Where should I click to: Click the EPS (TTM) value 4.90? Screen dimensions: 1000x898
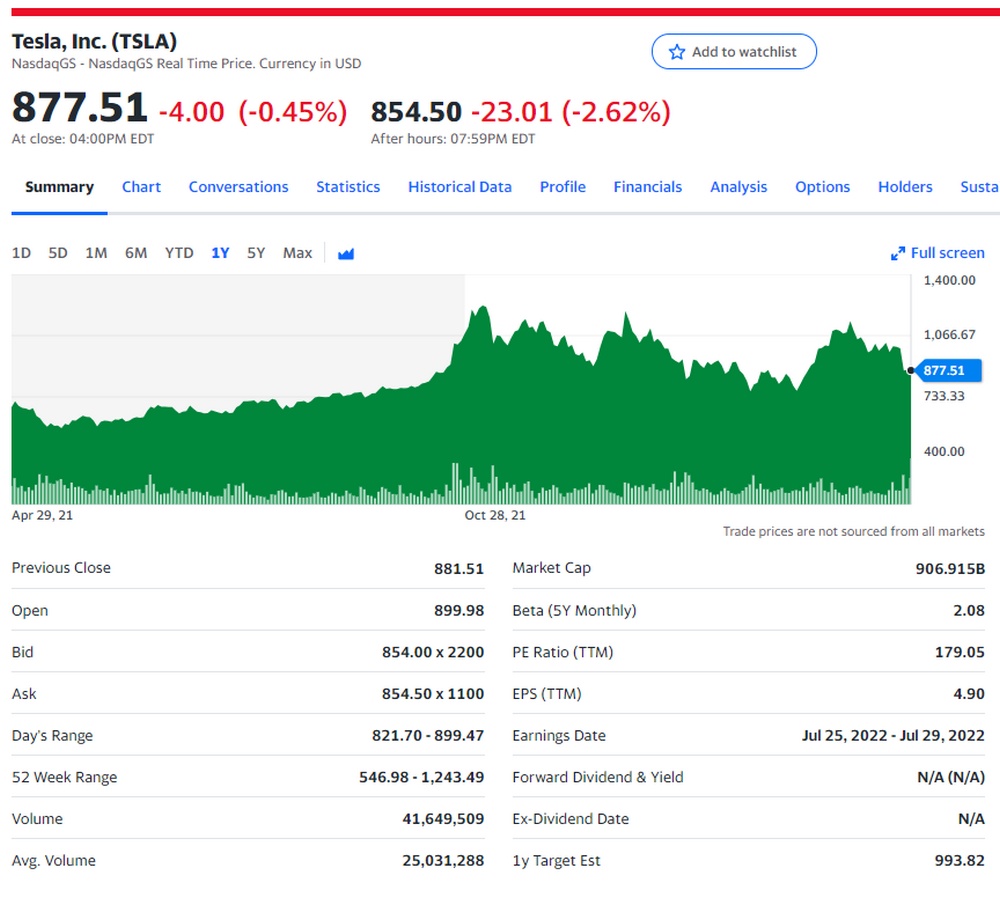point(969,694)
